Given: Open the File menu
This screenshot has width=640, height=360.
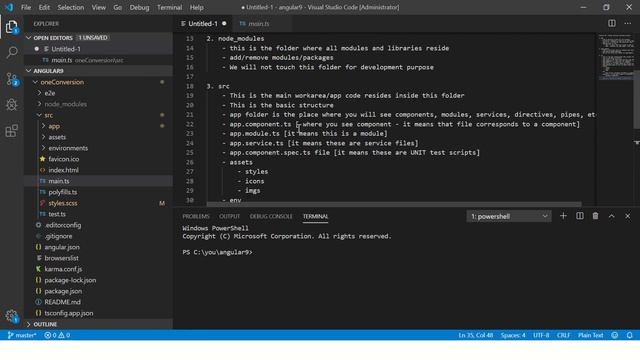Looking at the screenshot, I should point(26,7).
